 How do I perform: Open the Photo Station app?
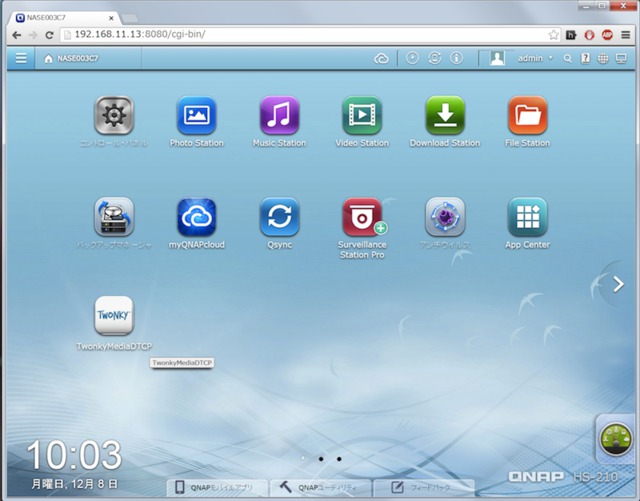point(196,117)
